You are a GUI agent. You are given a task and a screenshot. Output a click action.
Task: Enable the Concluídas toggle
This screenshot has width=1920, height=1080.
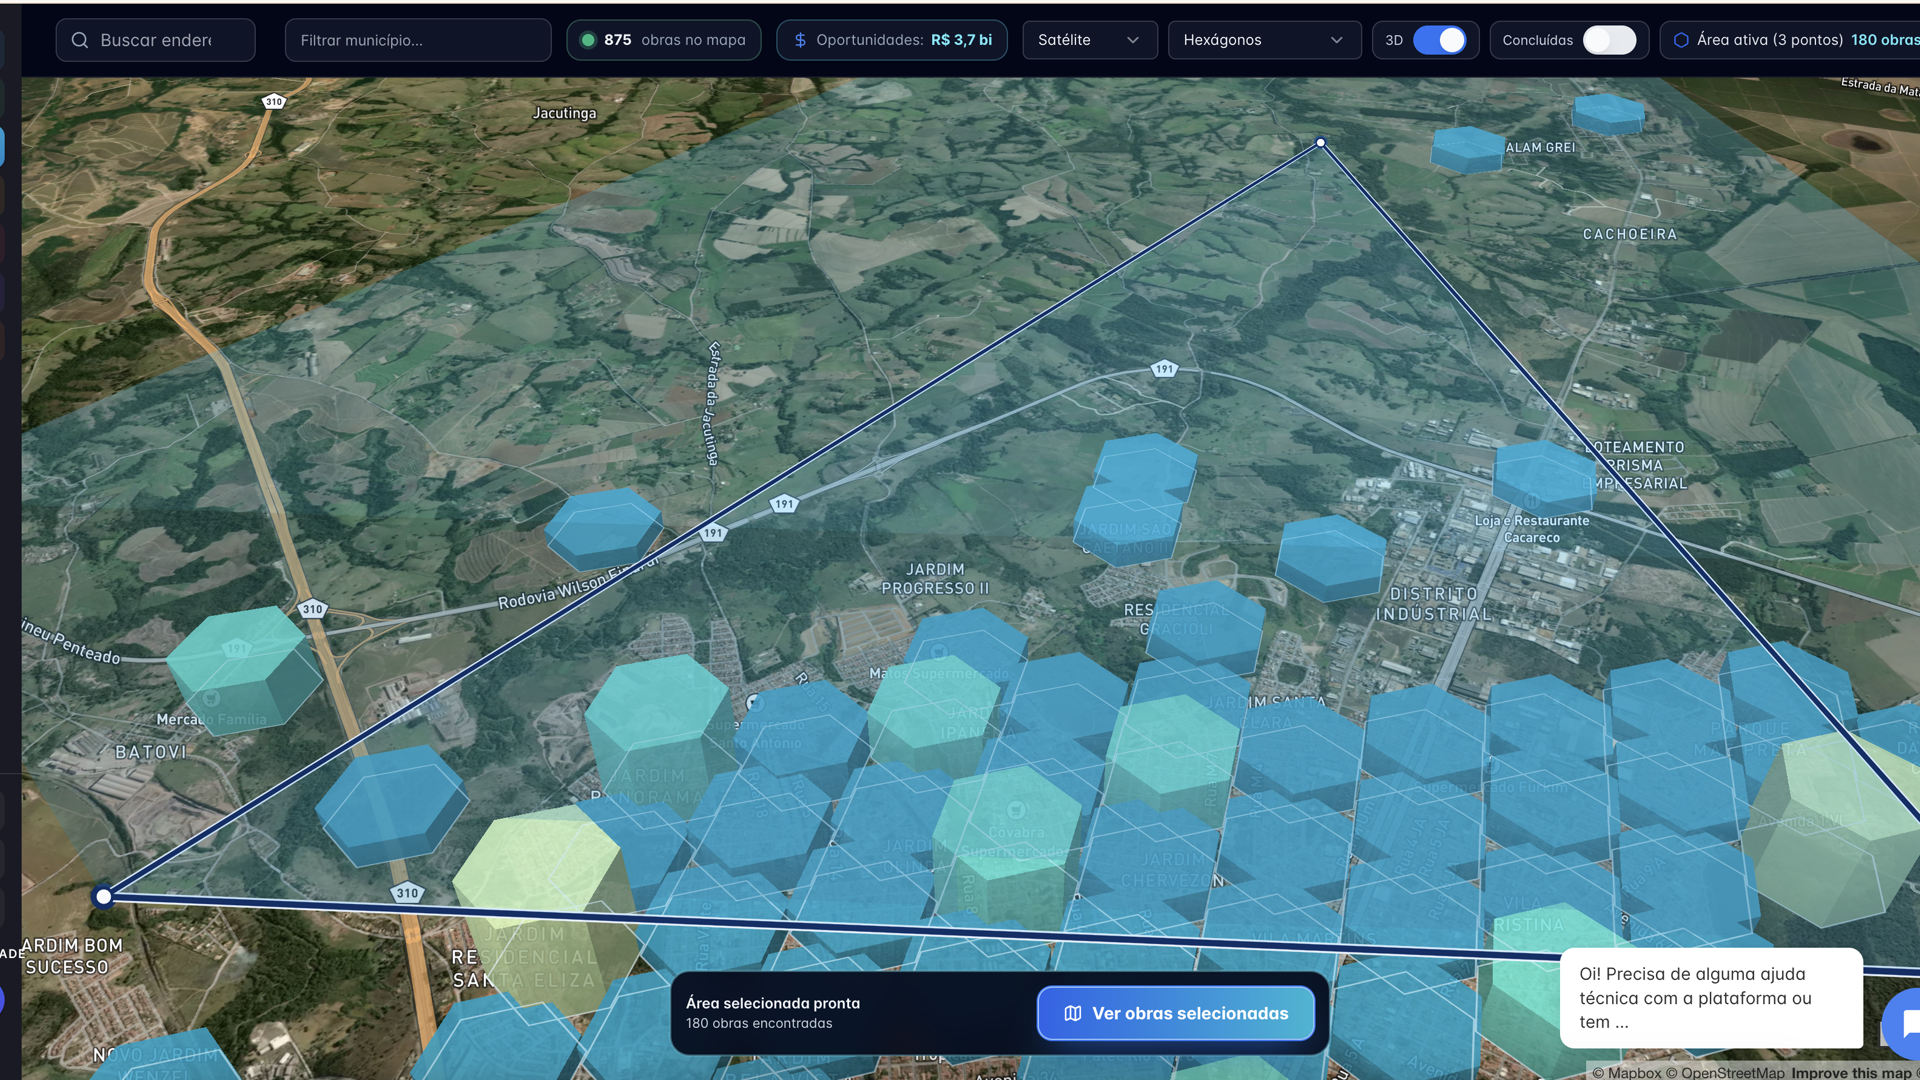(x=1609, y=40)
